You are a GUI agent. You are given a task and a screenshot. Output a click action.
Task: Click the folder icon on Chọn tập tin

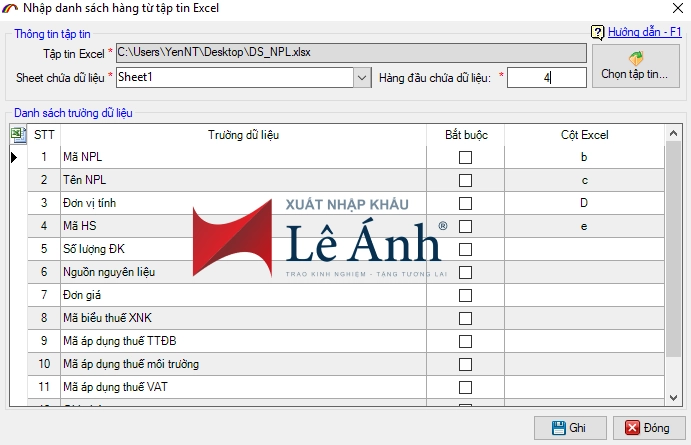coord(634,57)
